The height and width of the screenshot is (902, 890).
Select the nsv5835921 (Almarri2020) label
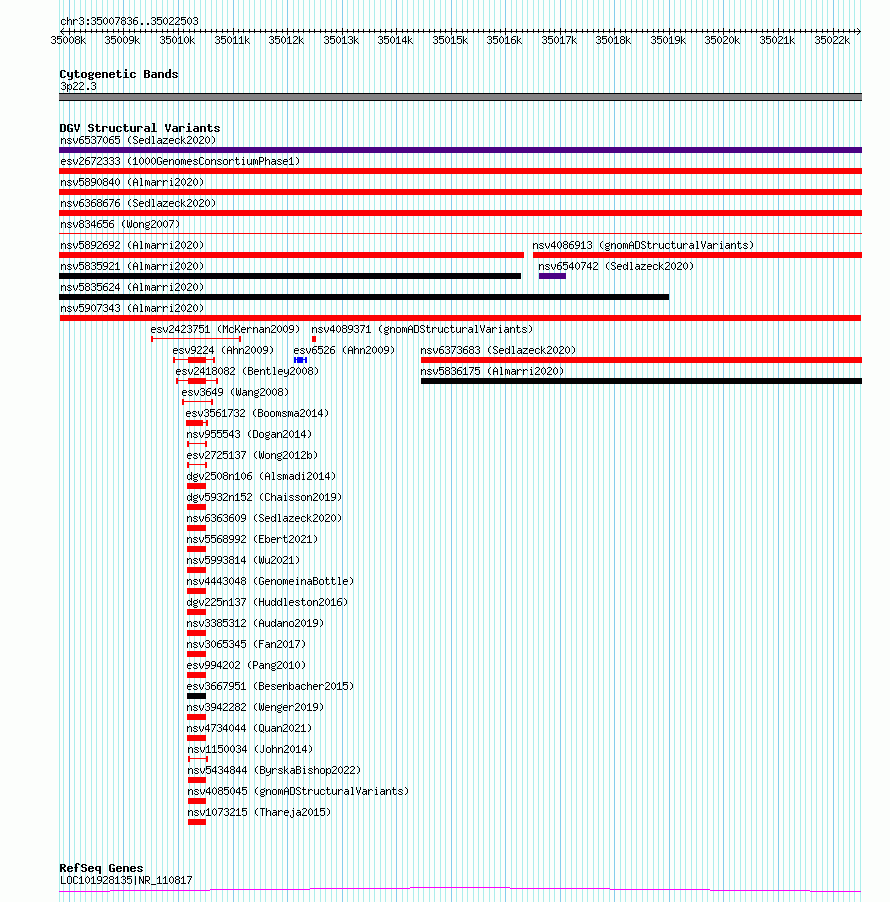(132, 266)
